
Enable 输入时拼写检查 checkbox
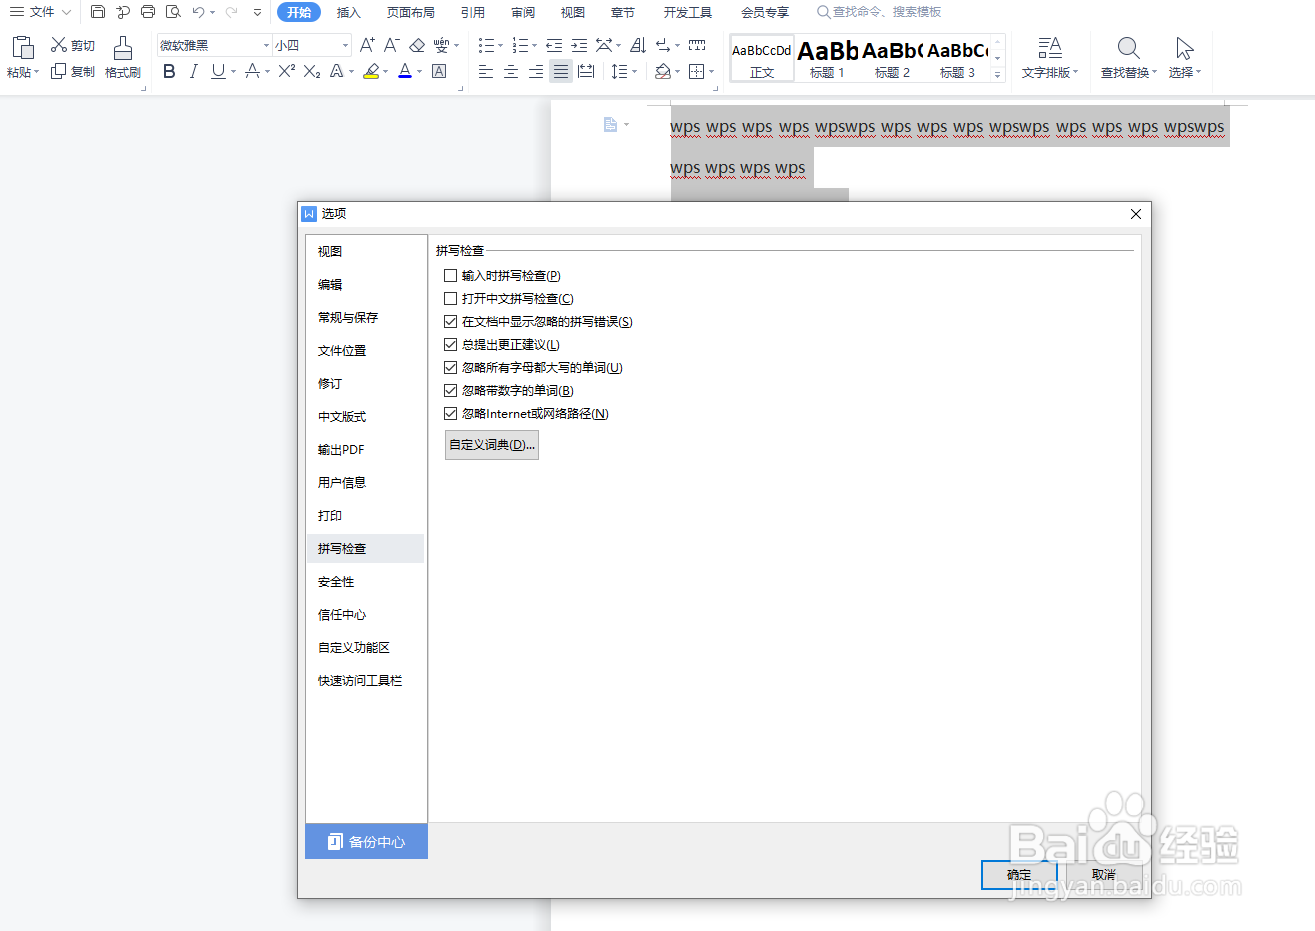(451, 275)
